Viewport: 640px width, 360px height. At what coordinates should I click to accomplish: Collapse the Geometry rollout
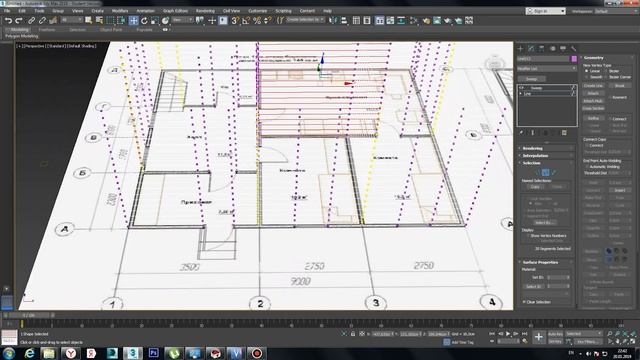coord(607,58)
